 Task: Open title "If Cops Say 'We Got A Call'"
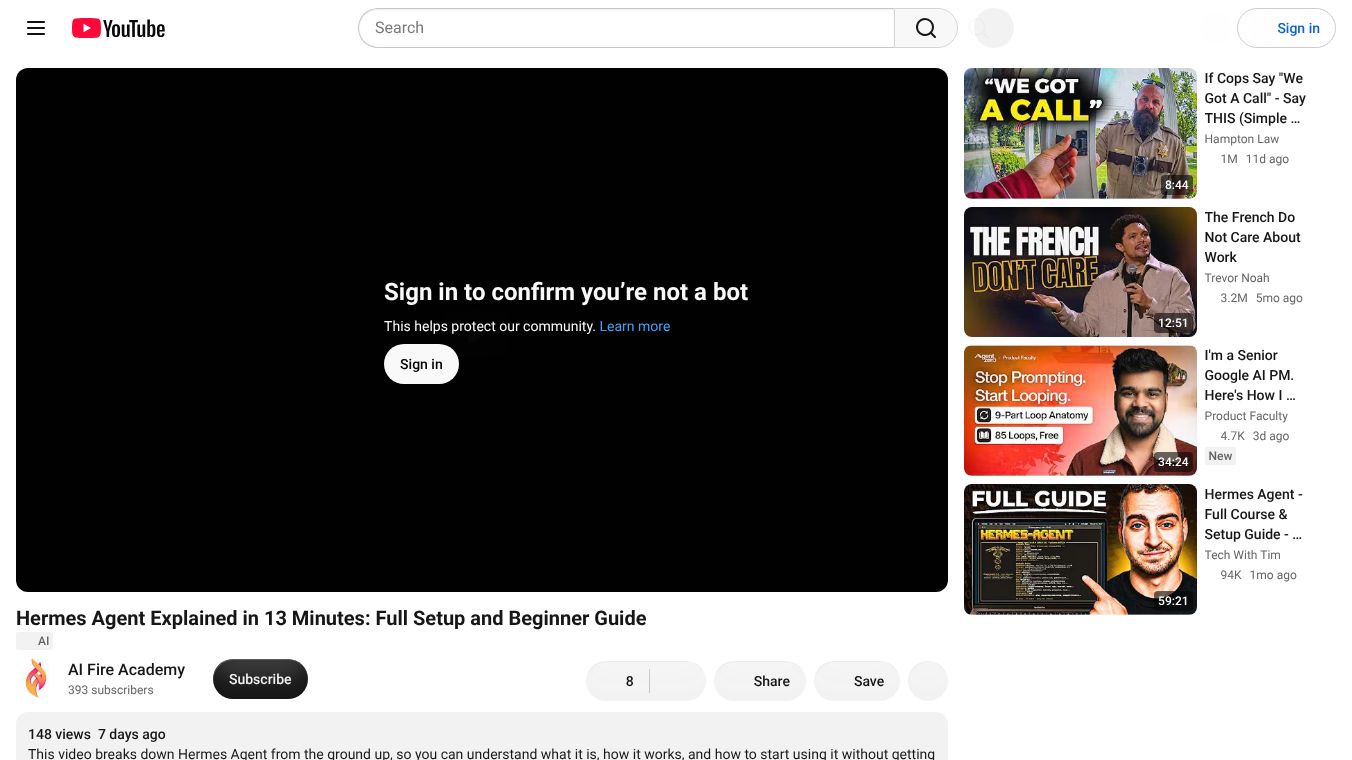coord(1255,98)
